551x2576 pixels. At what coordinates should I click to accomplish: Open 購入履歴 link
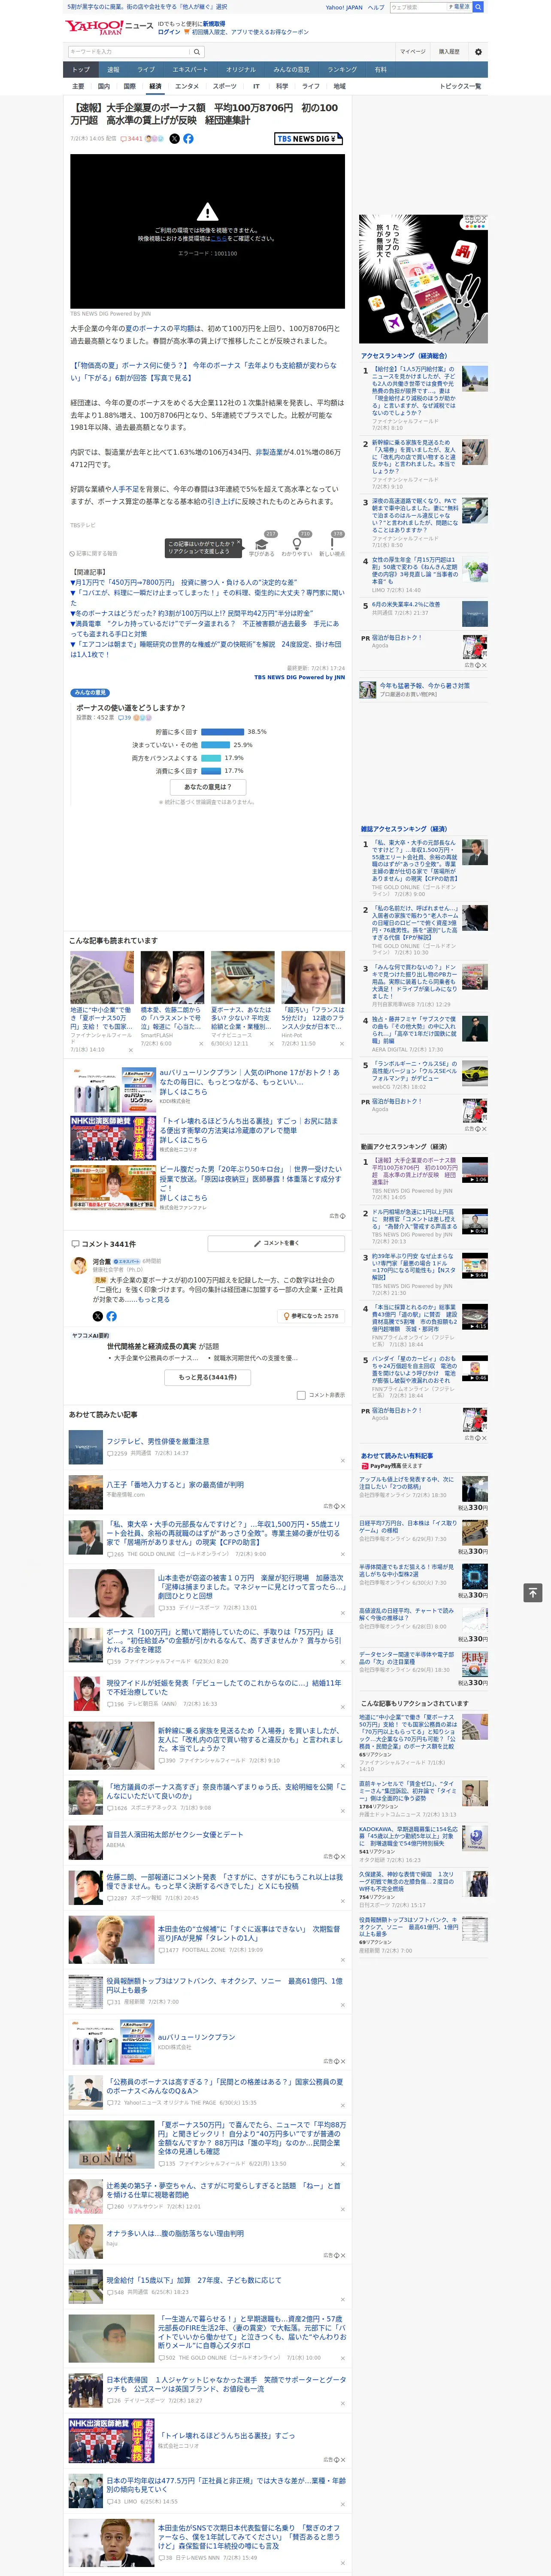[449, 52]
